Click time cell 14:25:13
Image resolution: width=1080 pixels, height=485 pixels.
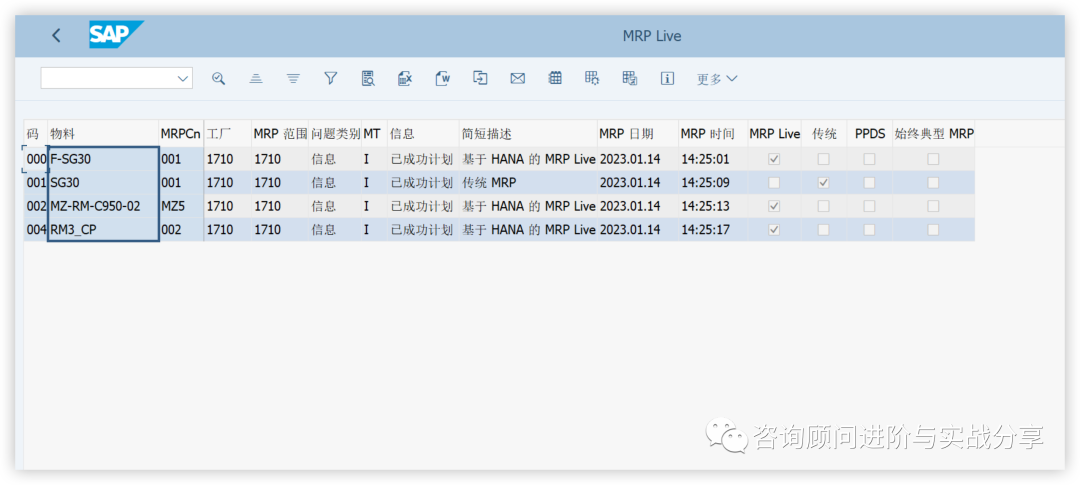click(713, 206)
